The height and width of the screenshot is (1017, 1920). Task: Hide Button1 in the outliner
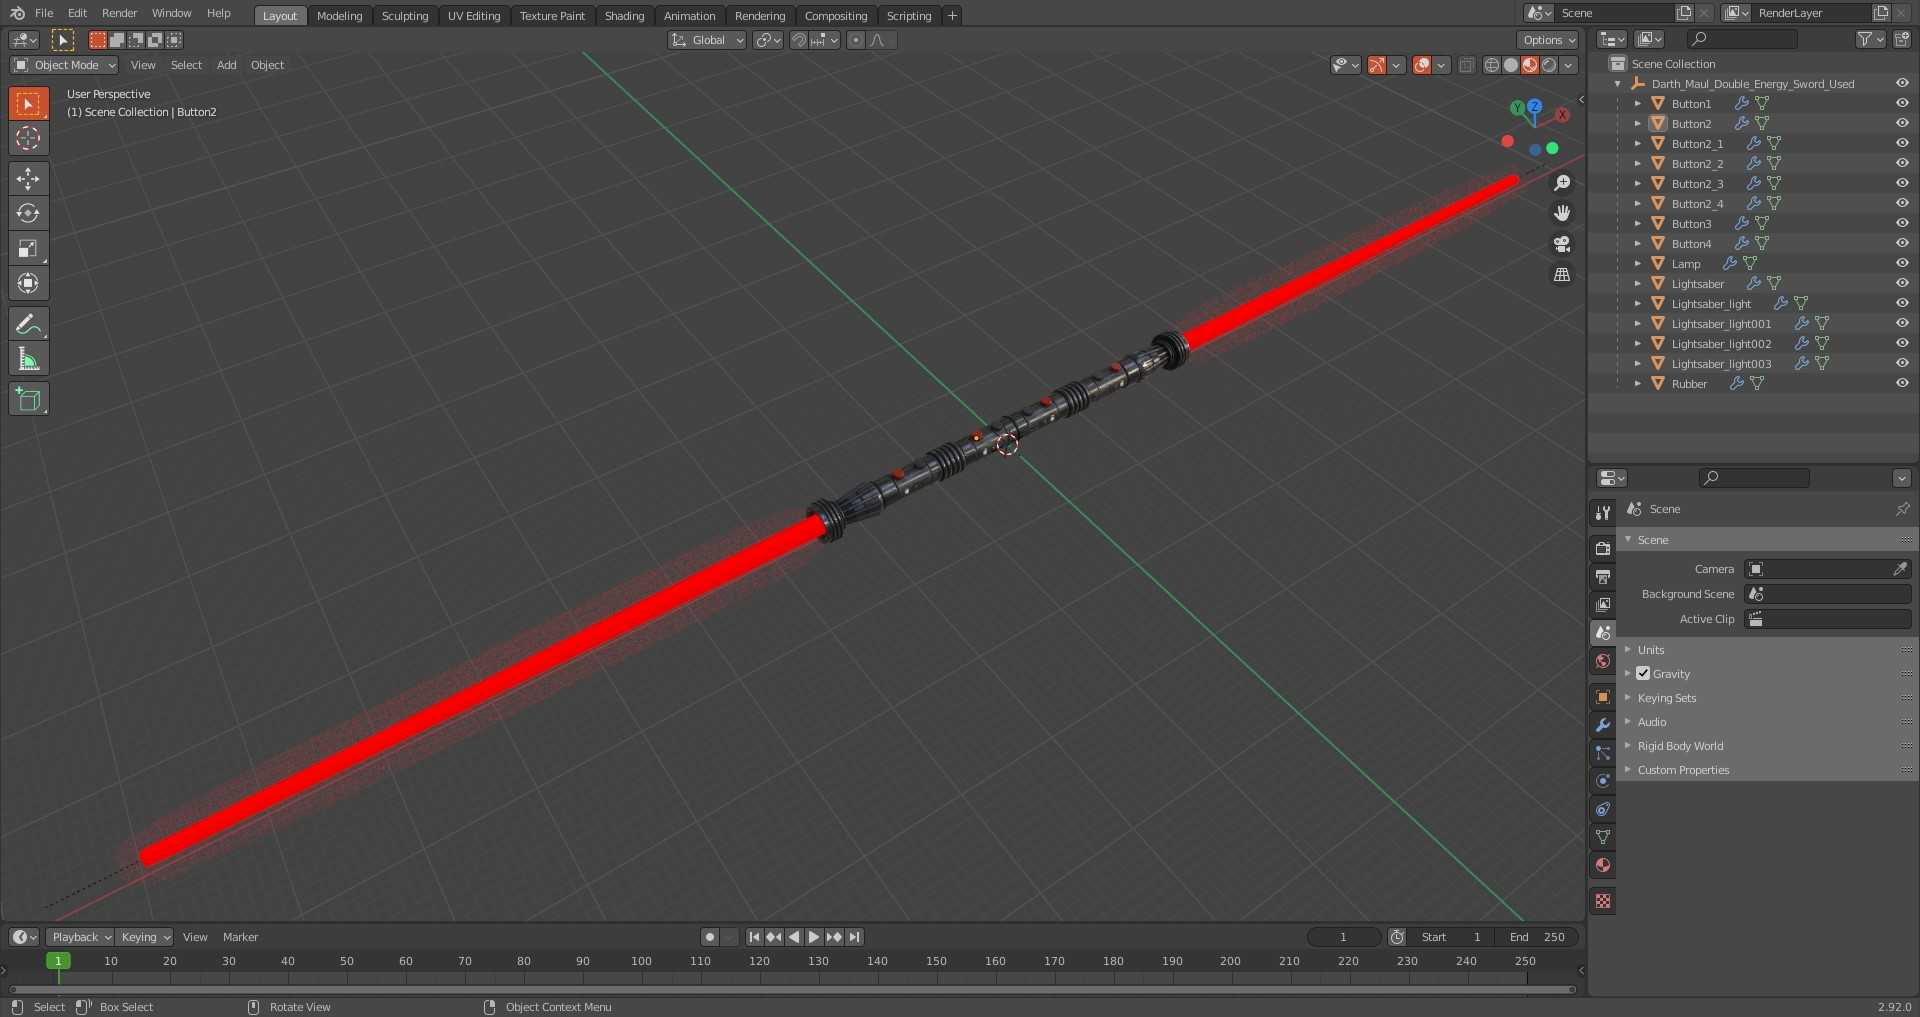[1902, 103]
